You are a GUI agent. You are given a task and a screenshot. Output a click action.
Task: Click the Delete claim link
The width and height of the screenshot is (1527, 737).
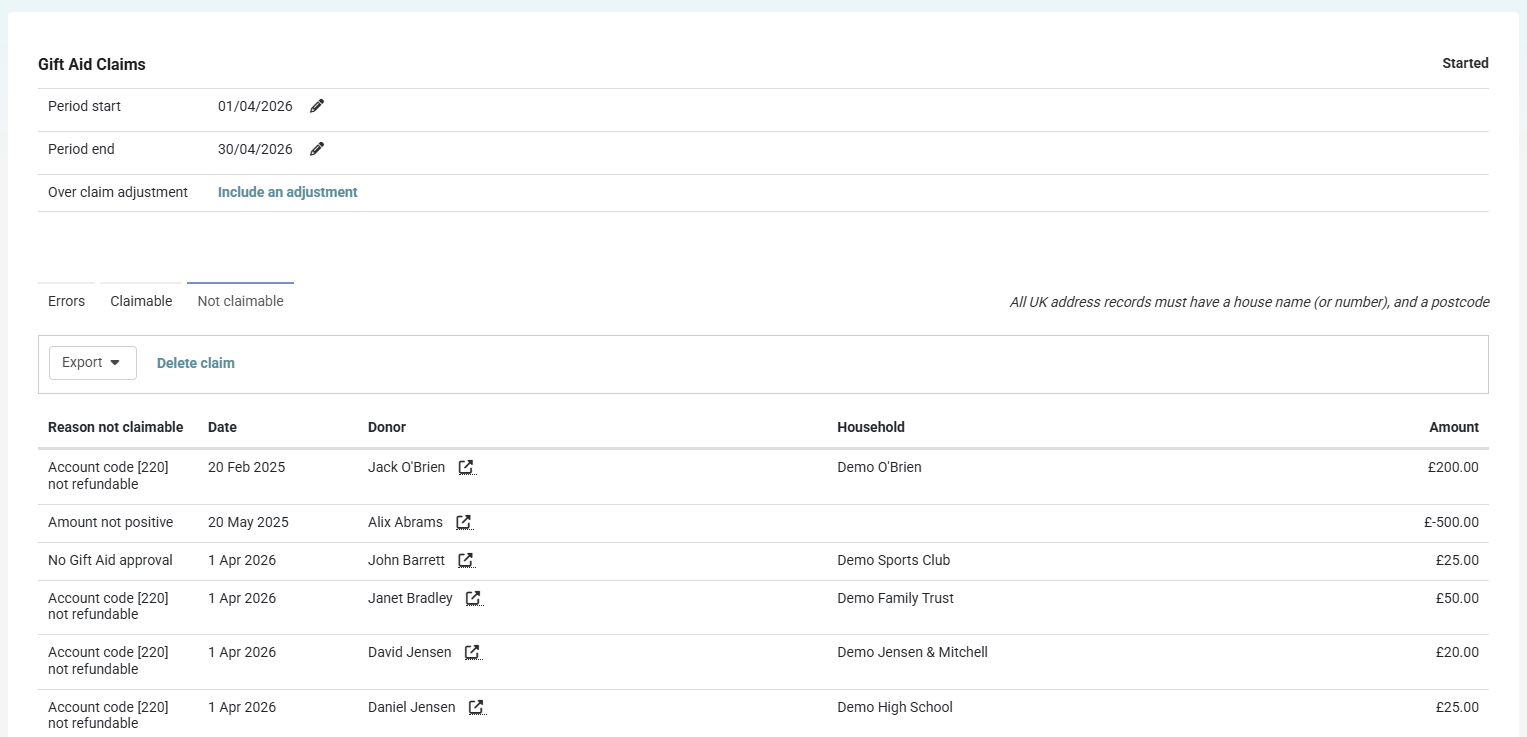(196, 363)
